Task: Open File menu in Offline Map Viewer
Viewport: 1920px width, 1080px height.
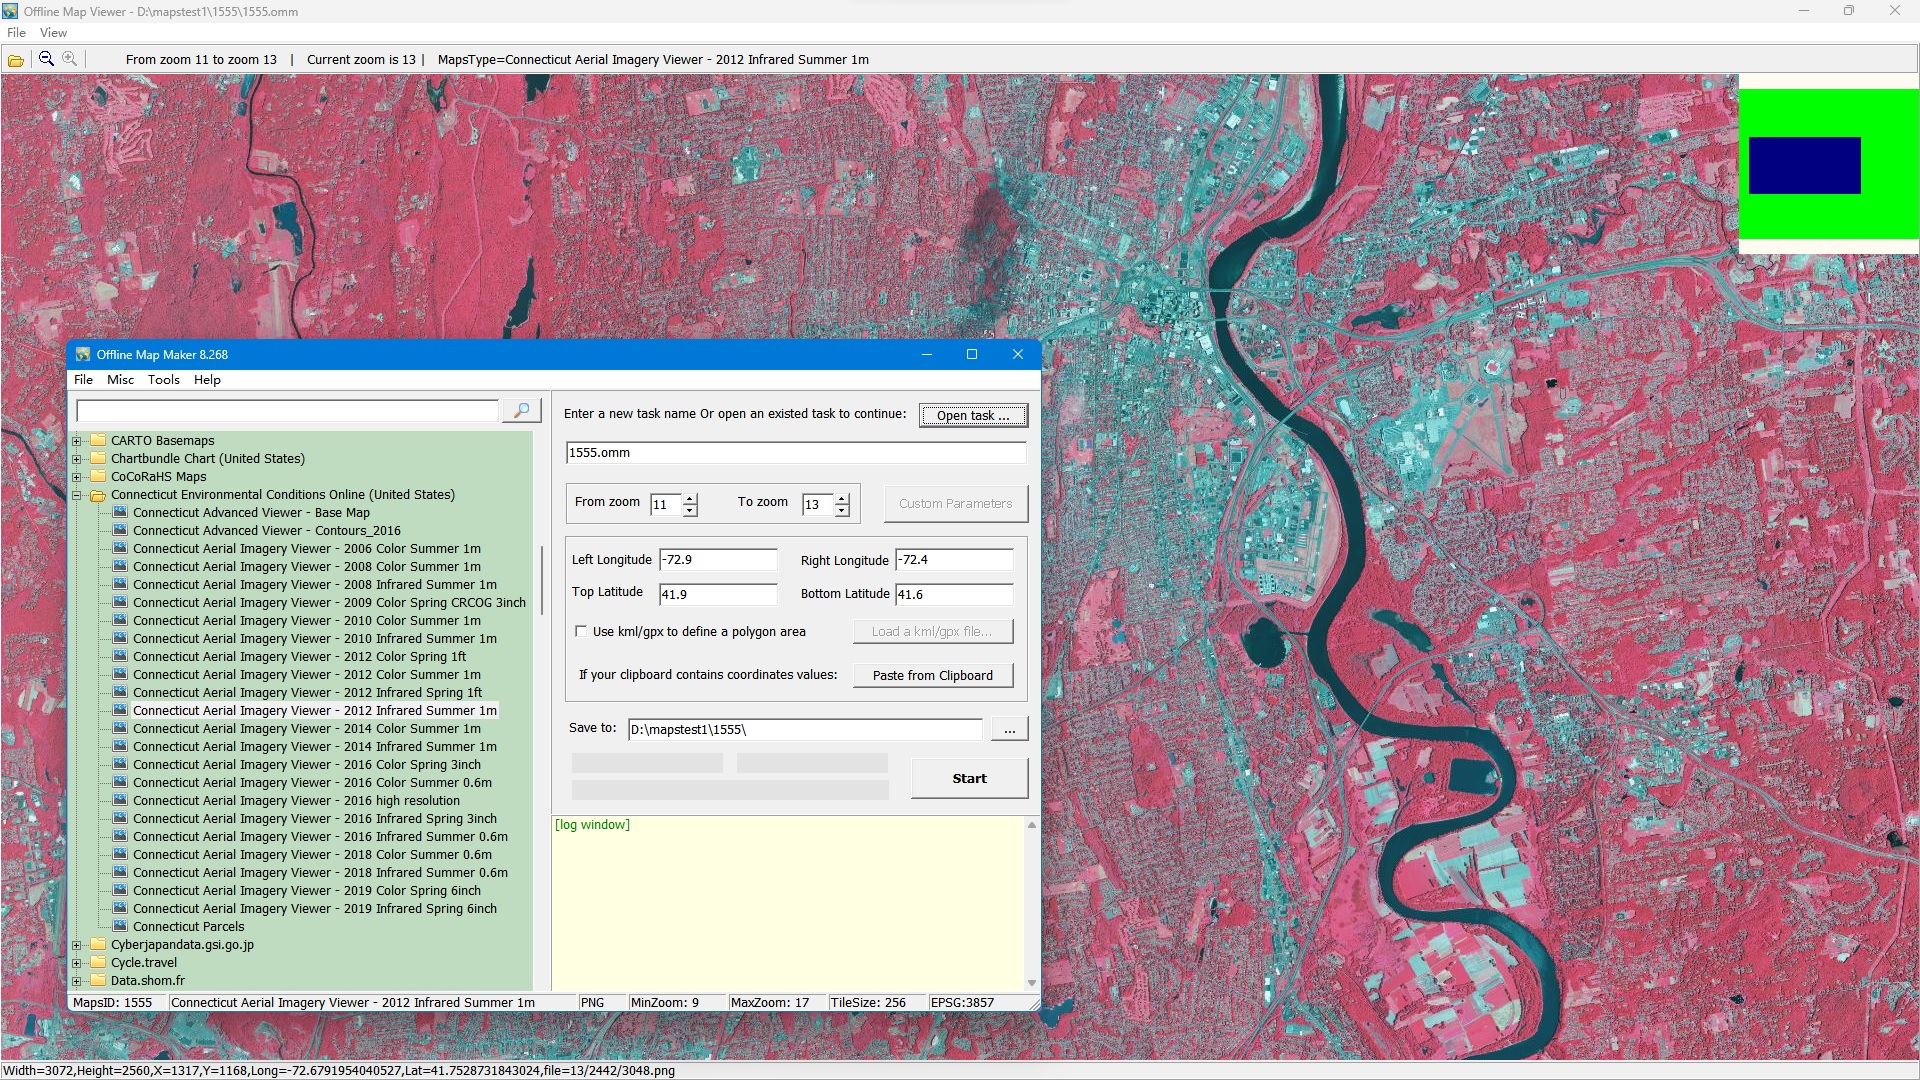Action: pyautogui.click(x=16, y=33)
